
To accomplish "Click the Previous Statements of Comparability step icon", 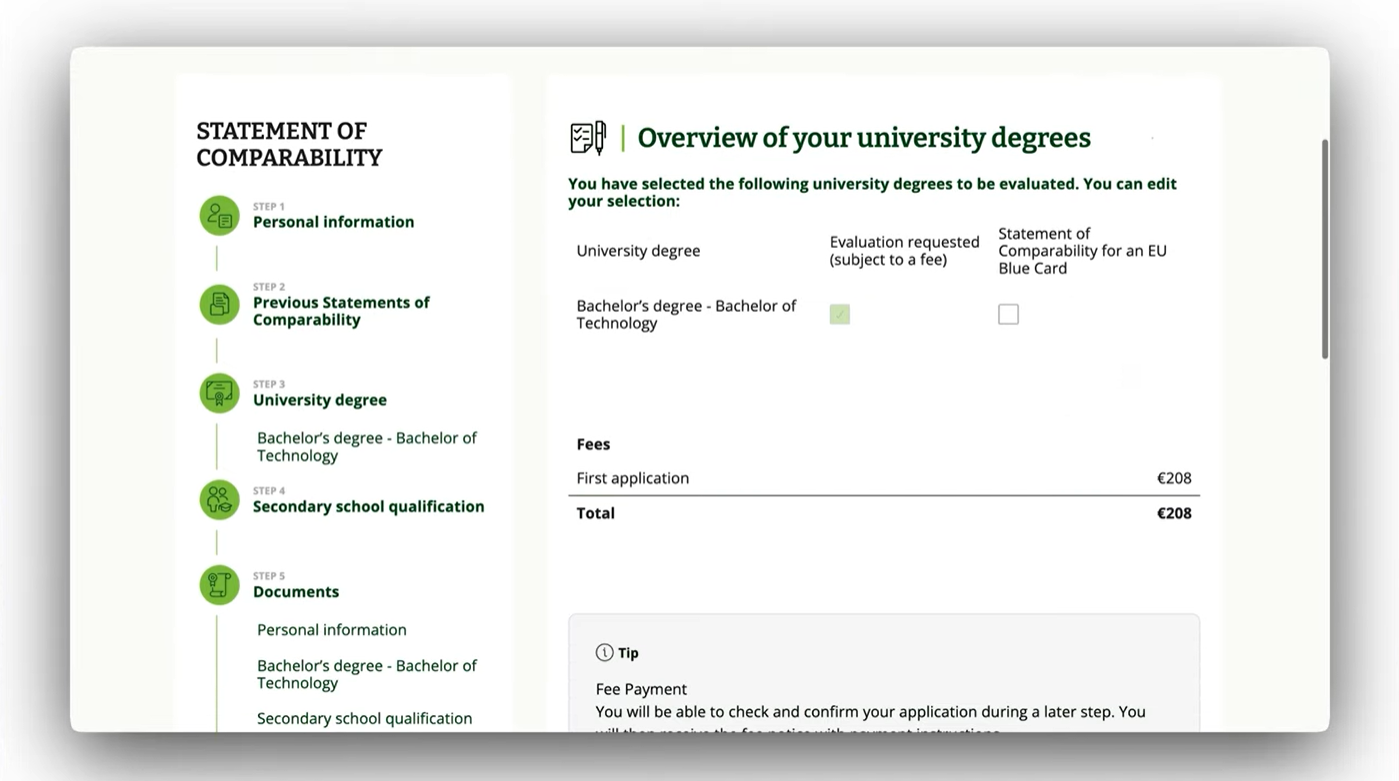I will coord(219,304).
